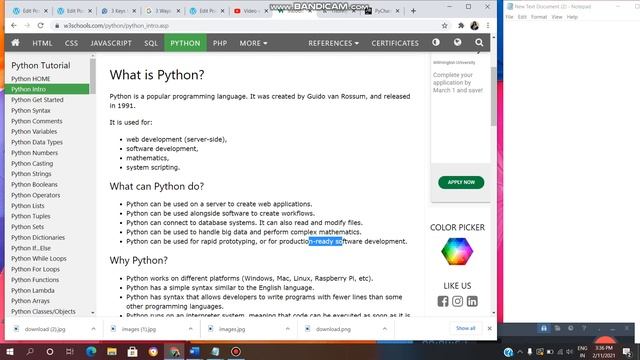The height and width of the screenshot is (360, 640).
Task: Open the globe translate icon
Action: click(458, 42)
